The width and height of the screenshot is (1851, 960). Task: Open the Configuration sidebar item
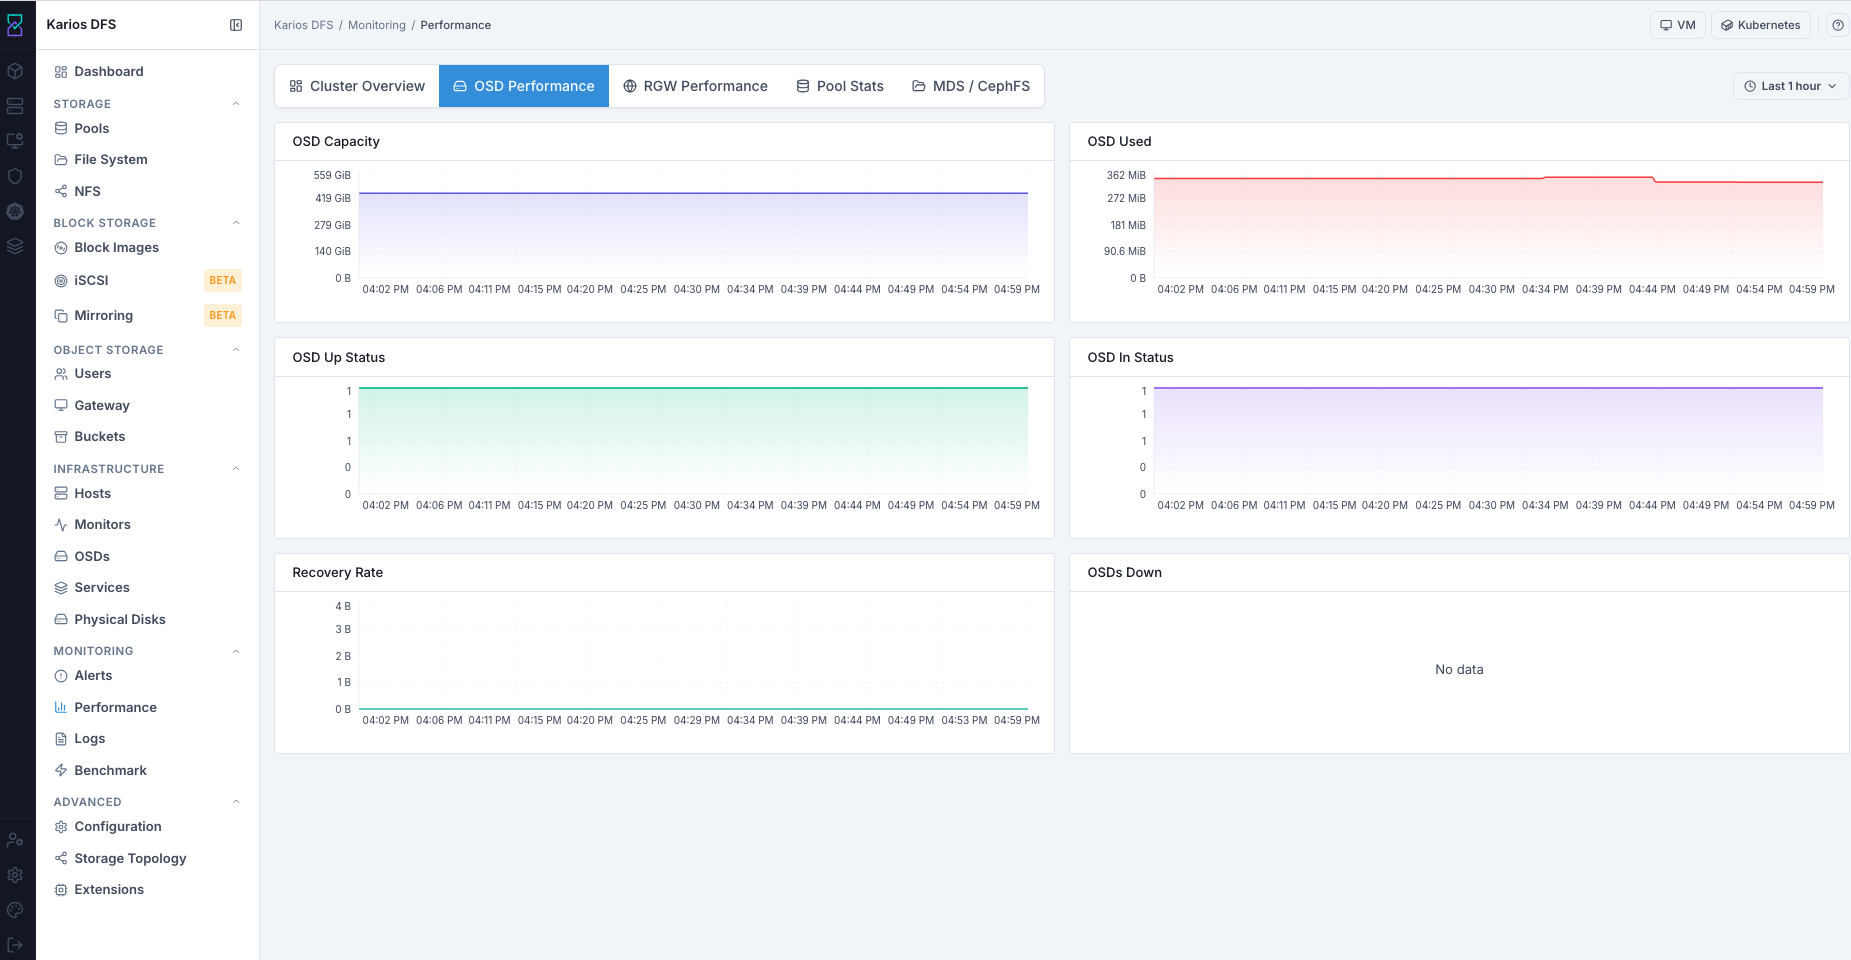[x=148, y=827]
